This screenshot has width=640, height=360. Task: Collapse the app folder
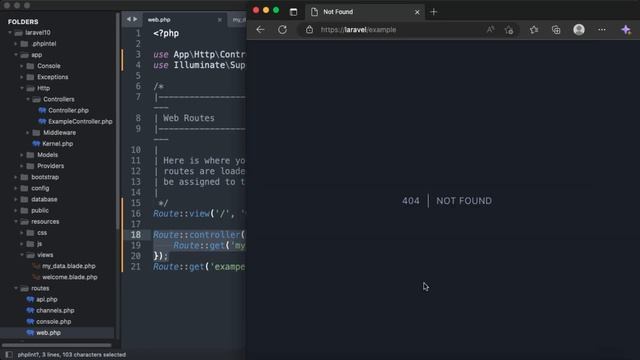click(x=16, y=55)
